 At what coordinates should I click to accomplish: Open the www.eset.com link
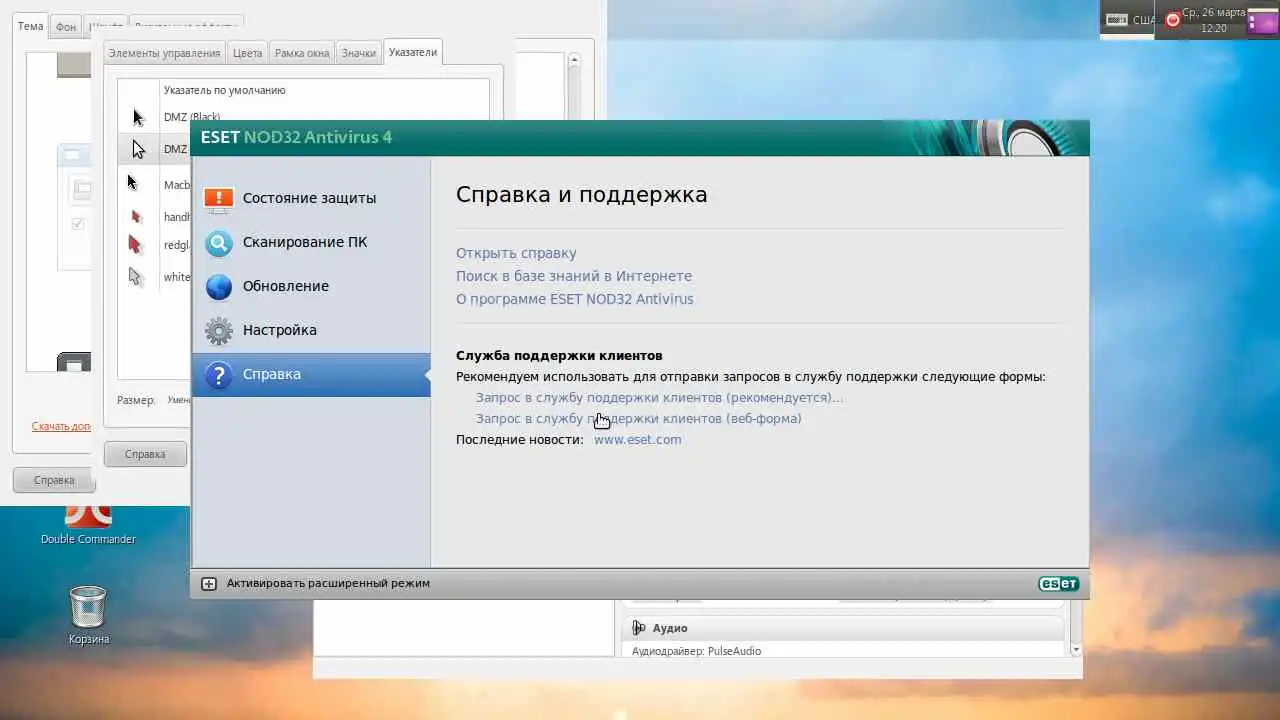638,440
